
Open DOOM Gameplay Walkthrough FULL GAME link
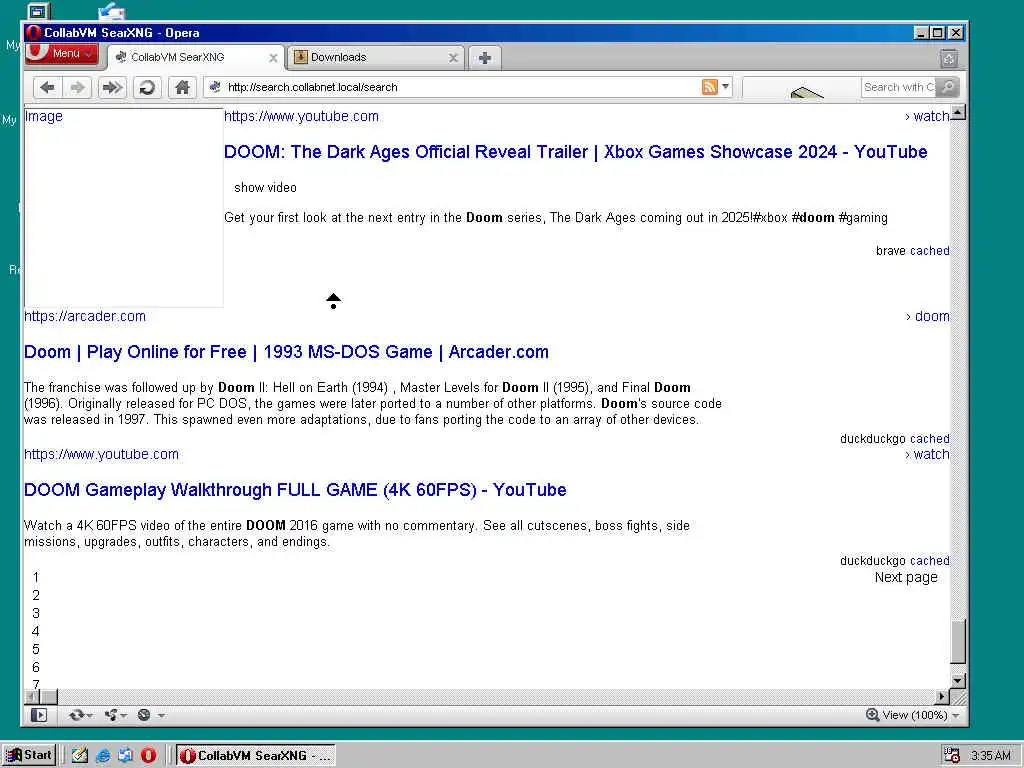click(x=295, y=490)
